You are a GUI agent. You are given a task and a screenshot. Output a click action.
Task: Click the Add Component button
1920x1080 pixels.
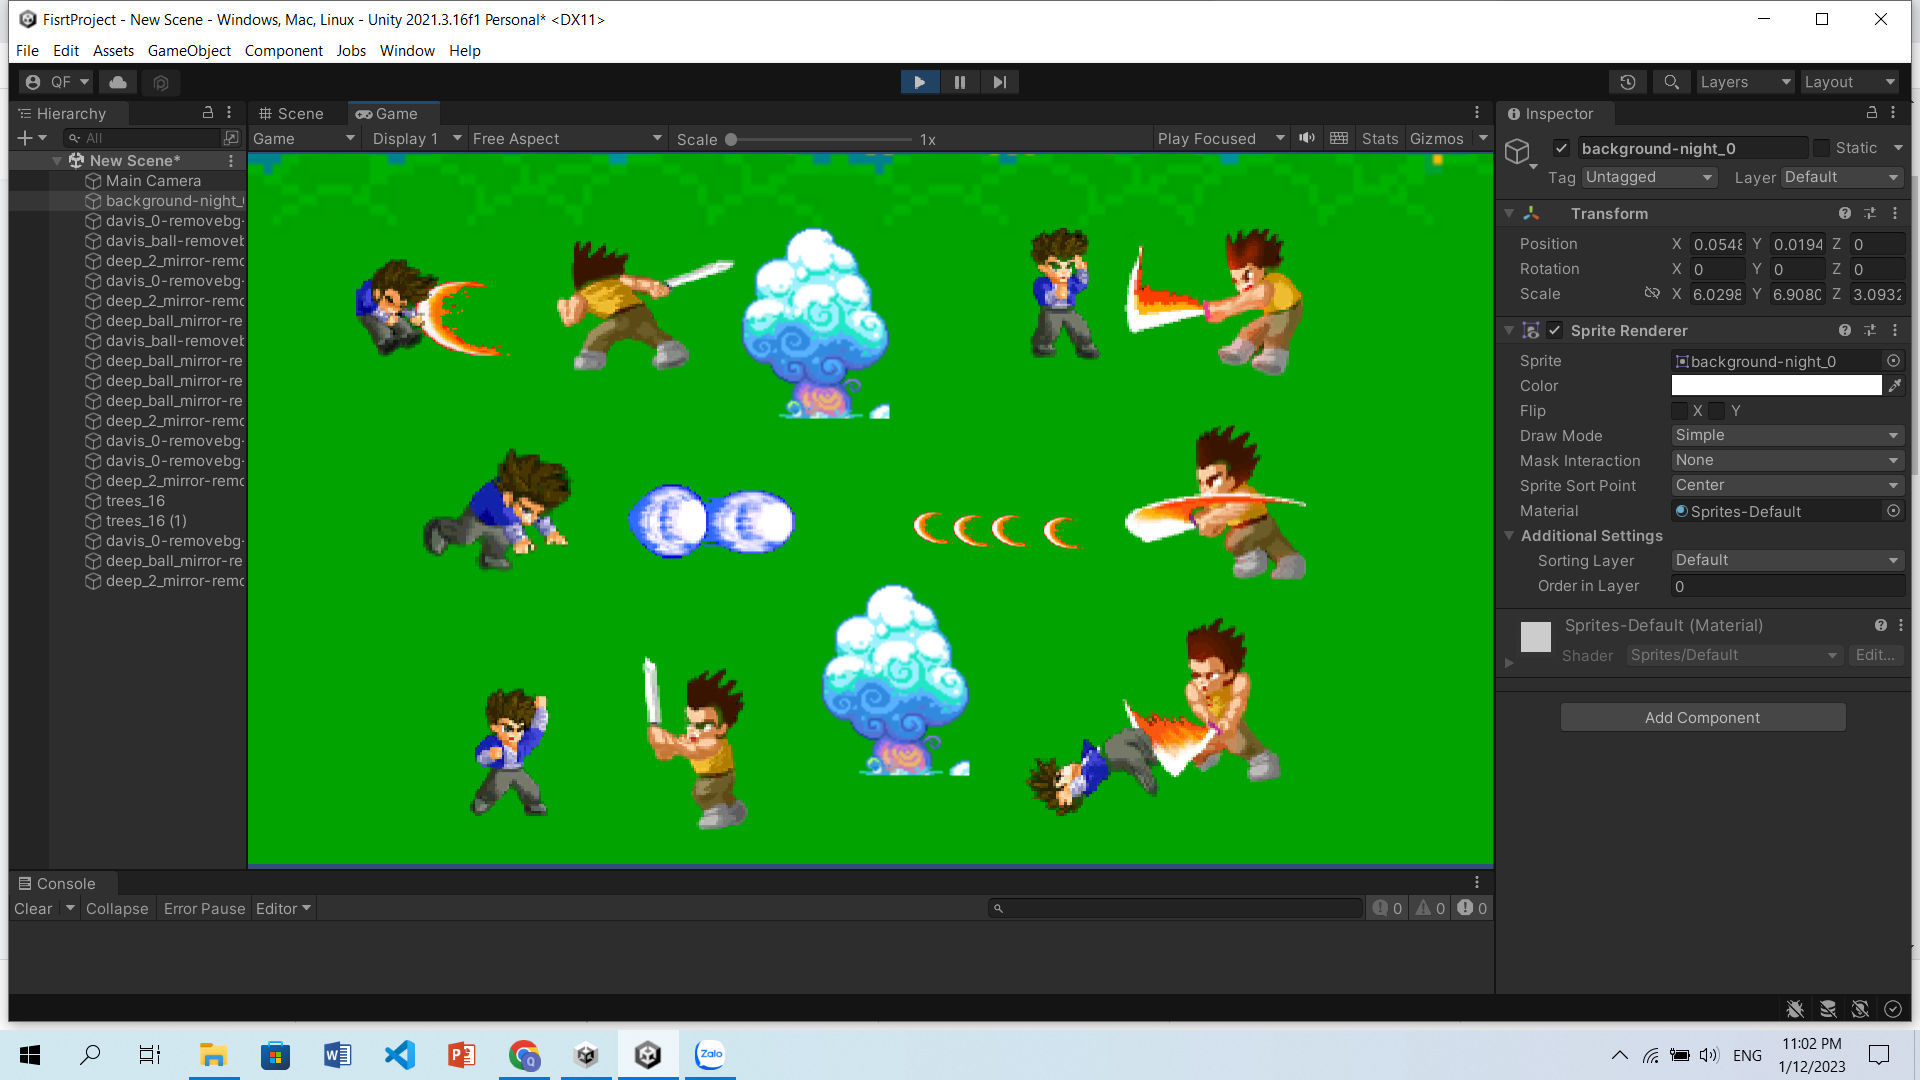pos(1703,717)
